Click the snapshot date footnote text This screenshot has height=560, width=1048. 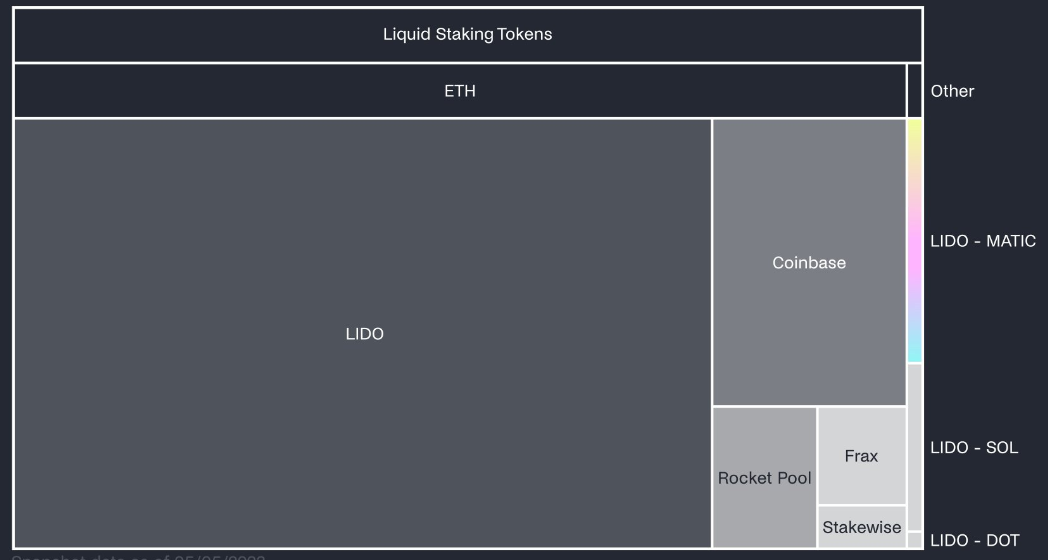pos(140,555)
